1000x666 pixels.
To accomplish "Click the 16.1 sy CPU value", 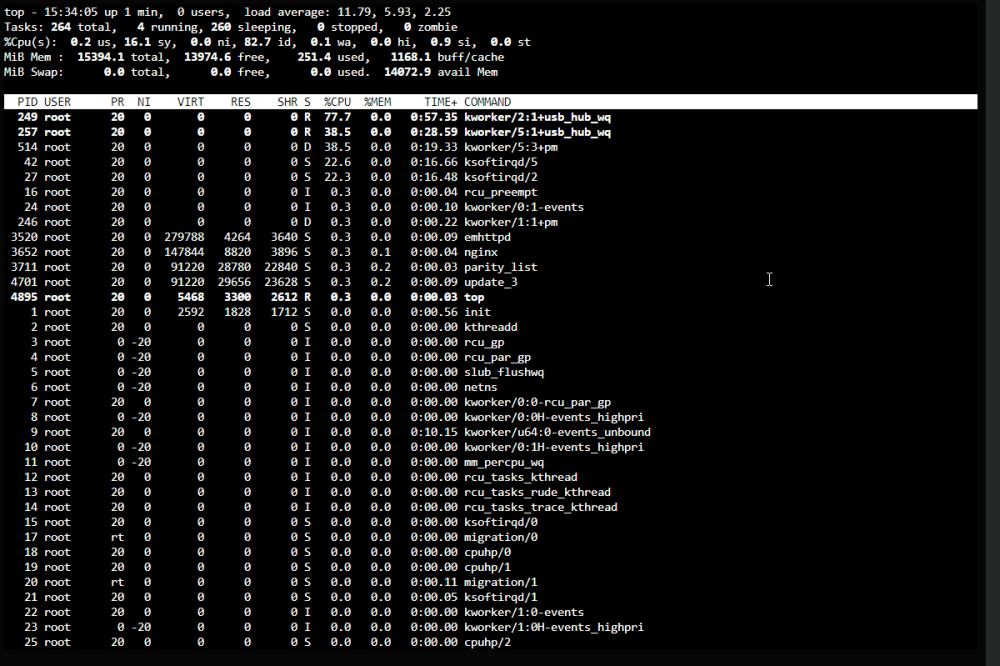I will 137,42.
